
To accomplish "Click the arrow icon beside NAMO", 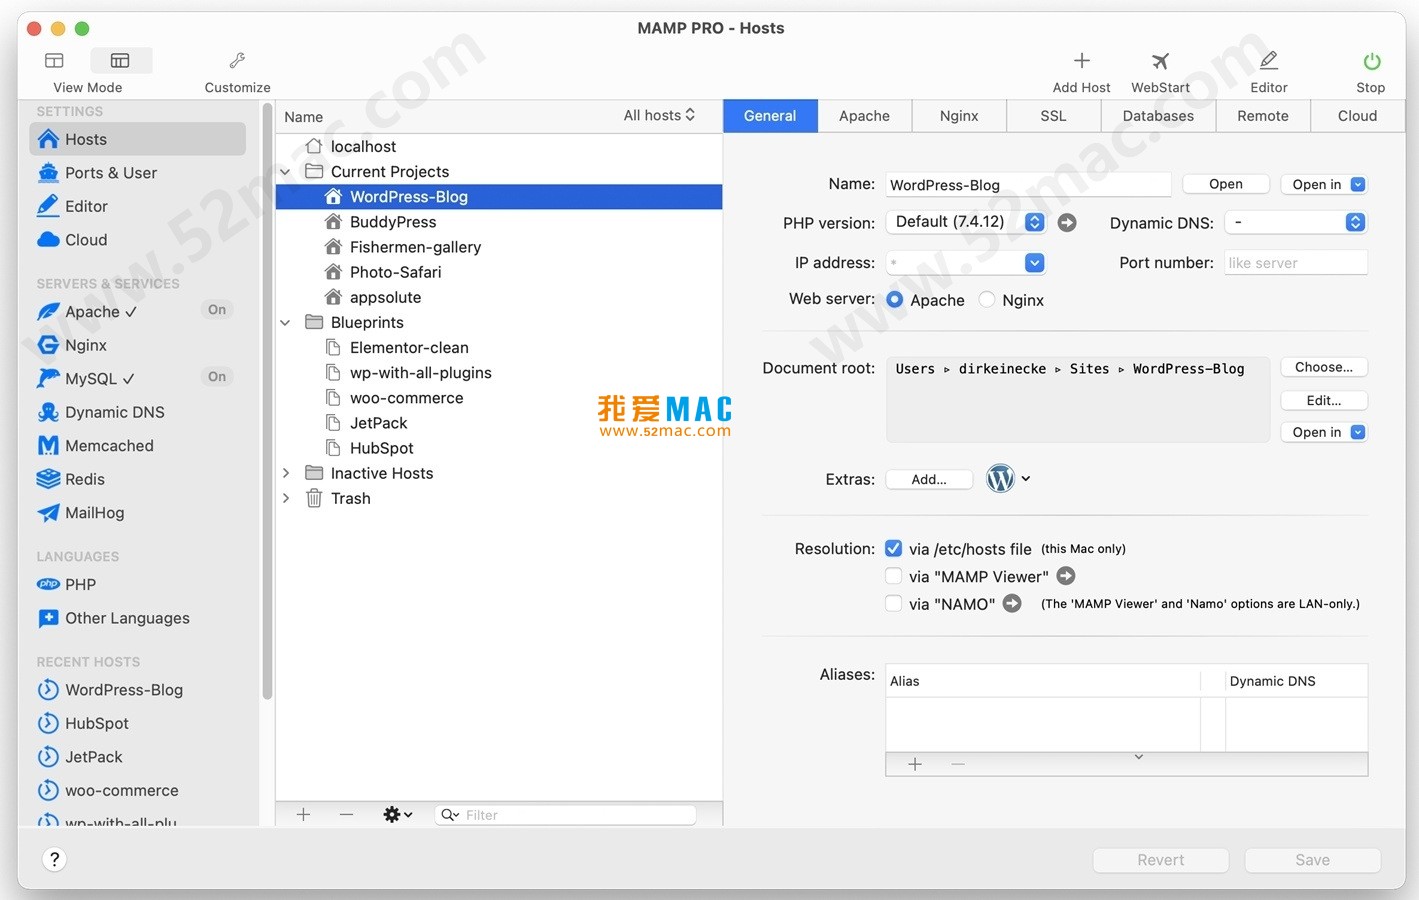I will pos(1012,603).
